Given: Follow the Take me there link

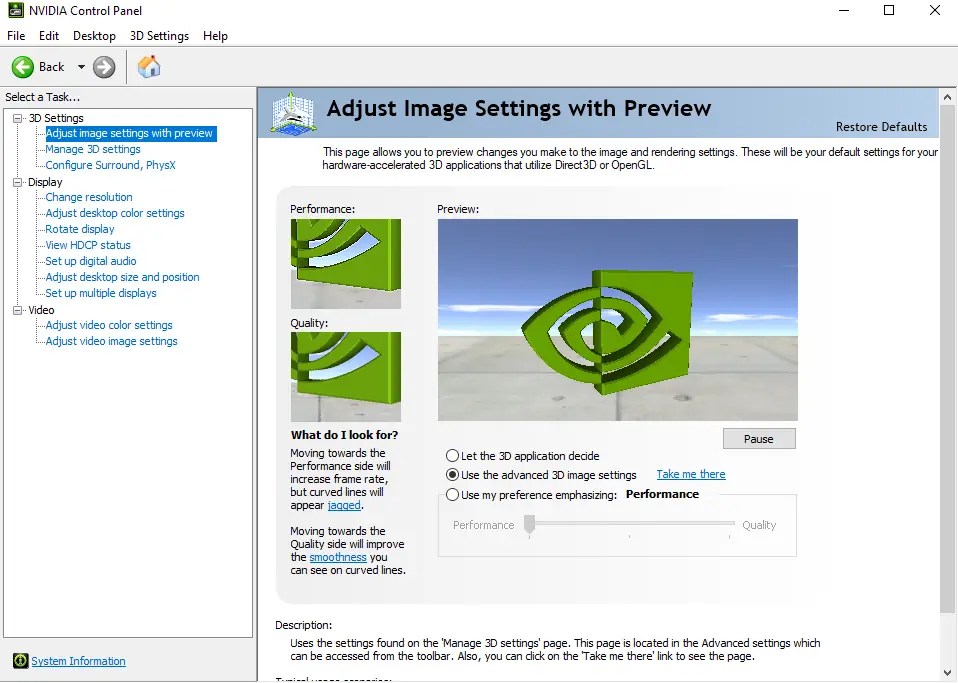Looking at the screenshot, I should [691, 474].
